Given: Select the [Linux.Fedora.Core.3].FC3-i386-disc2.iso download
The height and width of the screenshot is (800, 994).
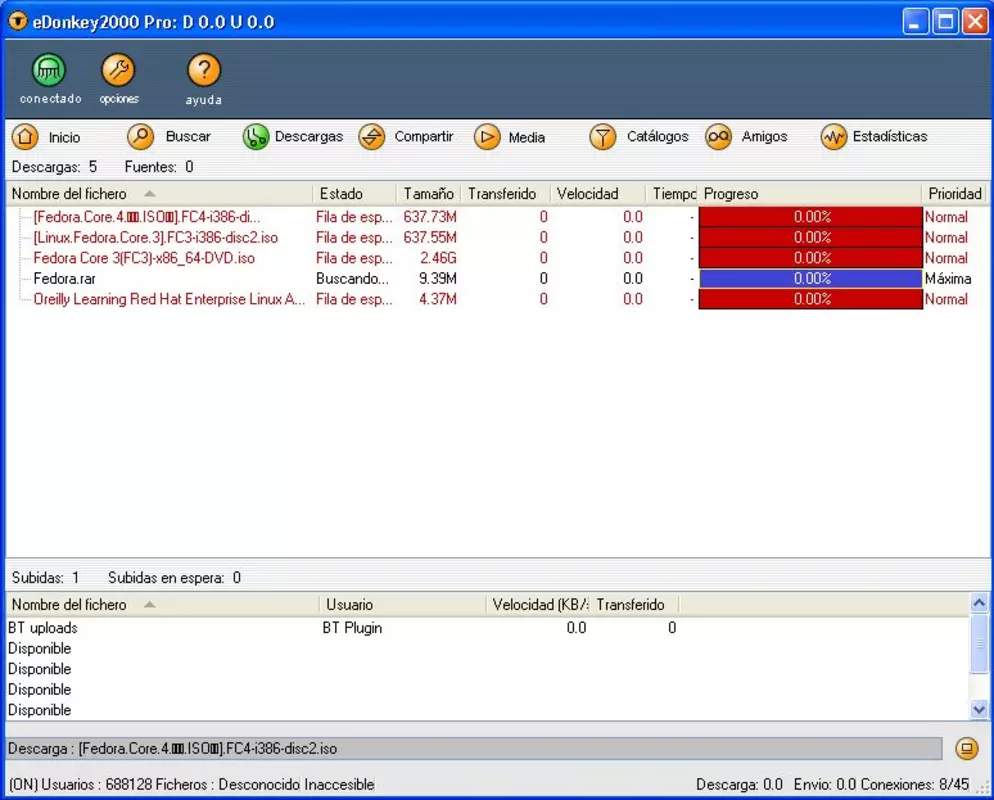Looking at the screenshot, I should point(496,237).
